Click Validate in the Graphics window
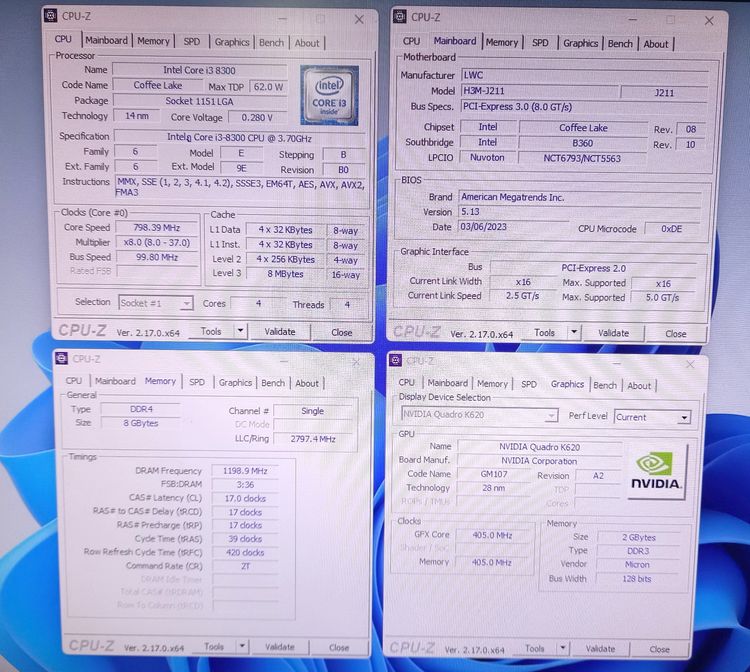This screenshot has height=672, width=750. 600,649
